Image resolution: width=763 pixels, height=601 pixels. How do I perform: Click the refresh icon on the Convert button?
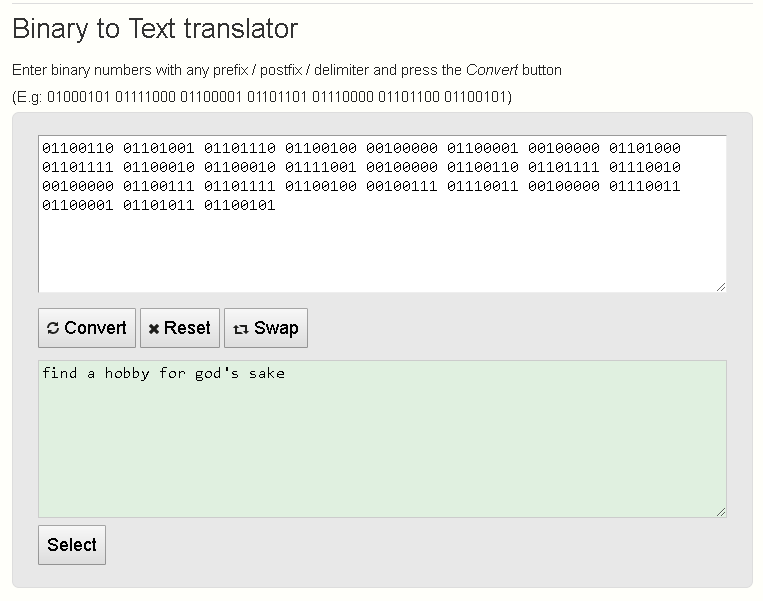coord(53,328)
